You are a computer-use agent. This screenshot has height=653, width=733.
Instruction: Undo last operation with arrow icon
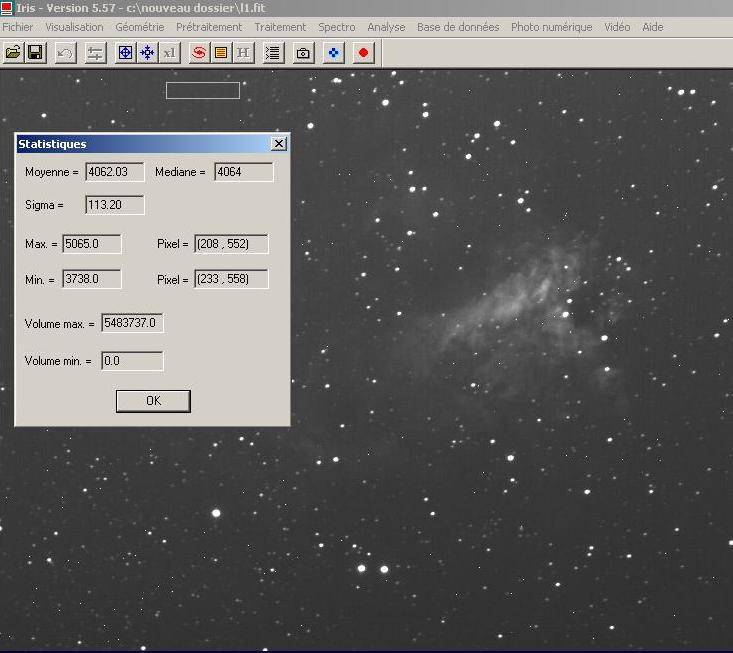[x=65, y=52]
